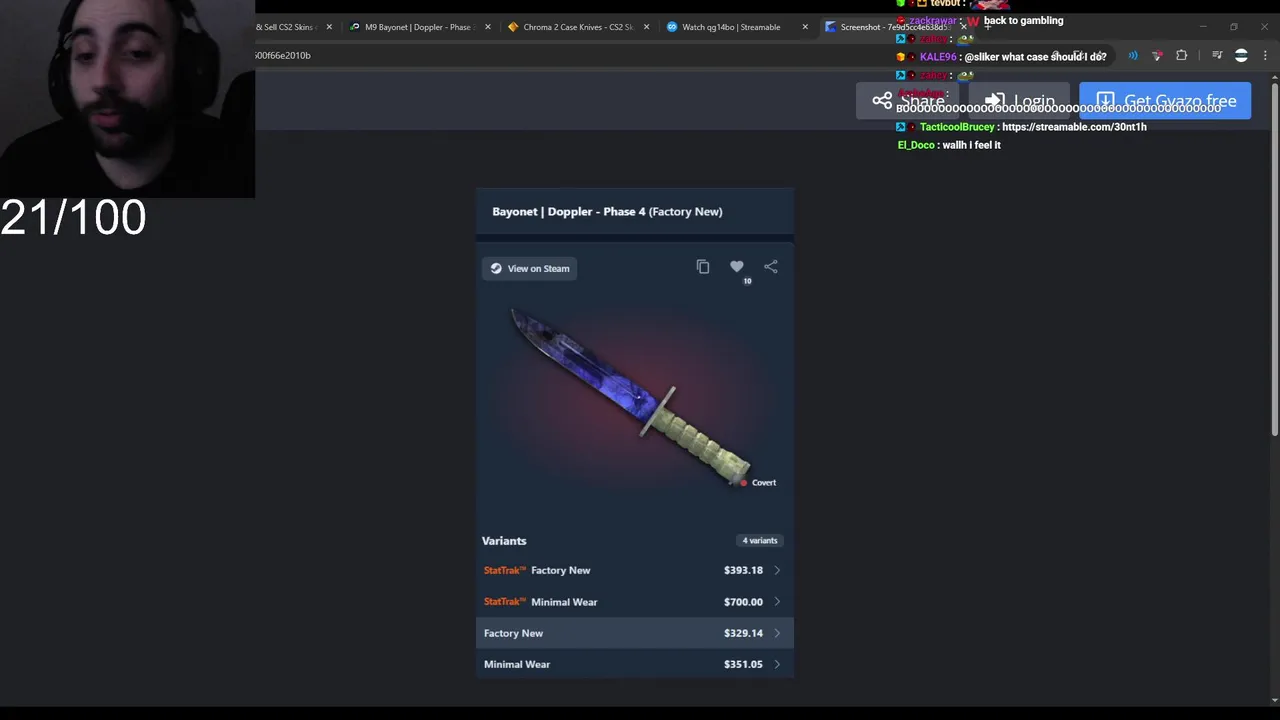1280x720 pixels.
Task: Expand the chevron next to $700.00
Action: click(x=777, y=602)
